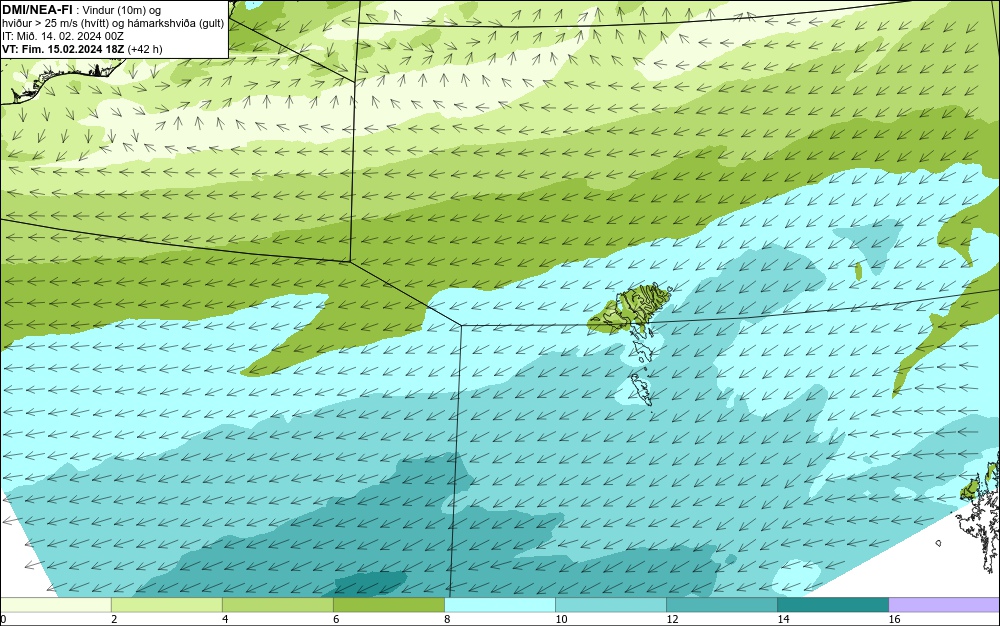
Task: Click the 'IT: Mið. 14. 02. 2024 00Z' line
Action: pyautogui.click(x=63, y=36)
